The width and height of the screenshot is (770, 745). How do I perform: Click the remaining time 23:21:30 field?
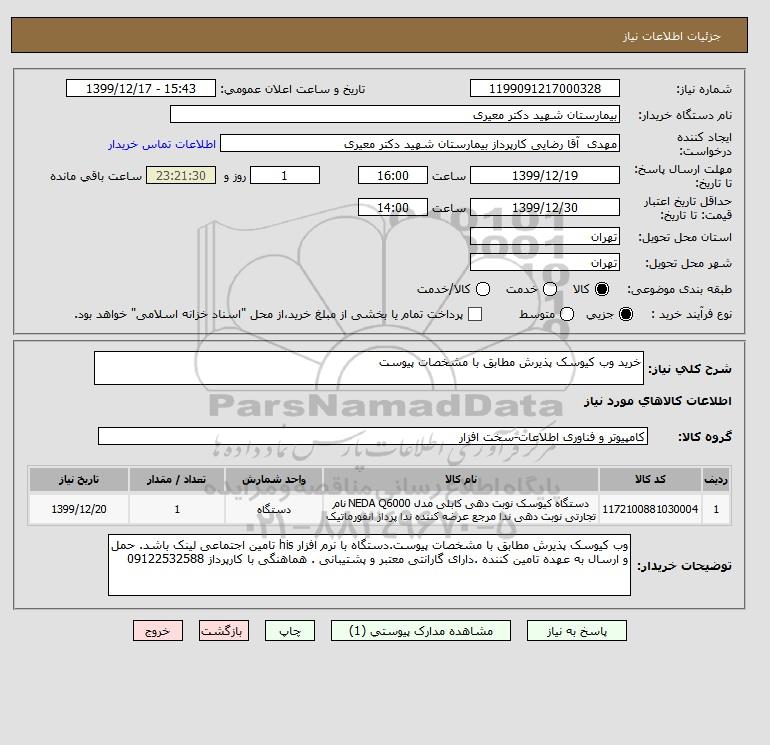click(181, 175)
